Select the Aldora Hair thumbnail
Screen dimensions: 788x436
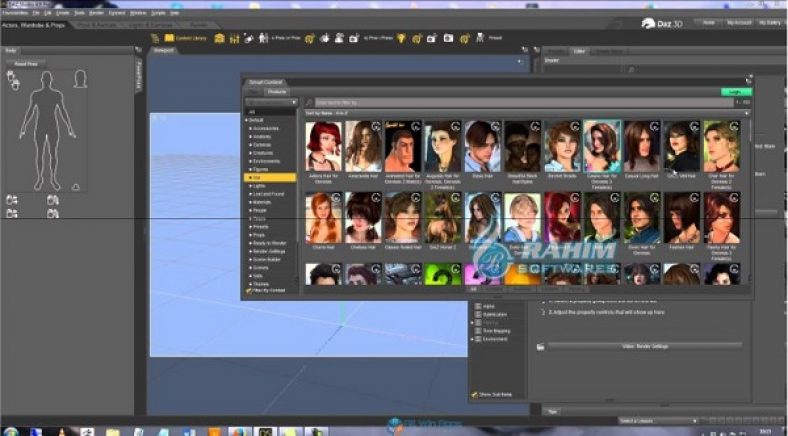click(x=323, y=146)
